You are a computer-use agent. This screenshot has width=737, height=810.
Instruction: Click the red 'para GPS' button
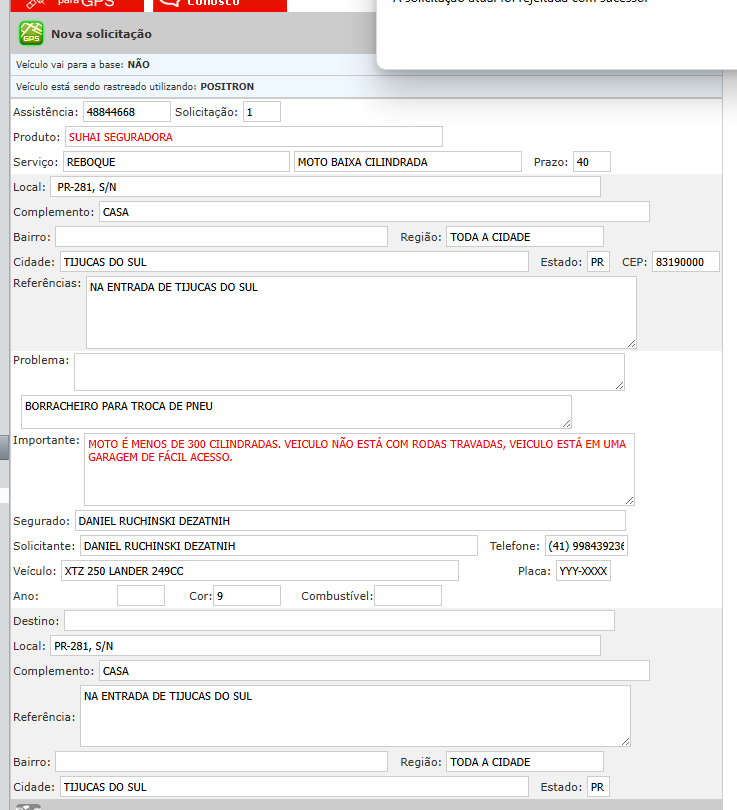(77, 5)
